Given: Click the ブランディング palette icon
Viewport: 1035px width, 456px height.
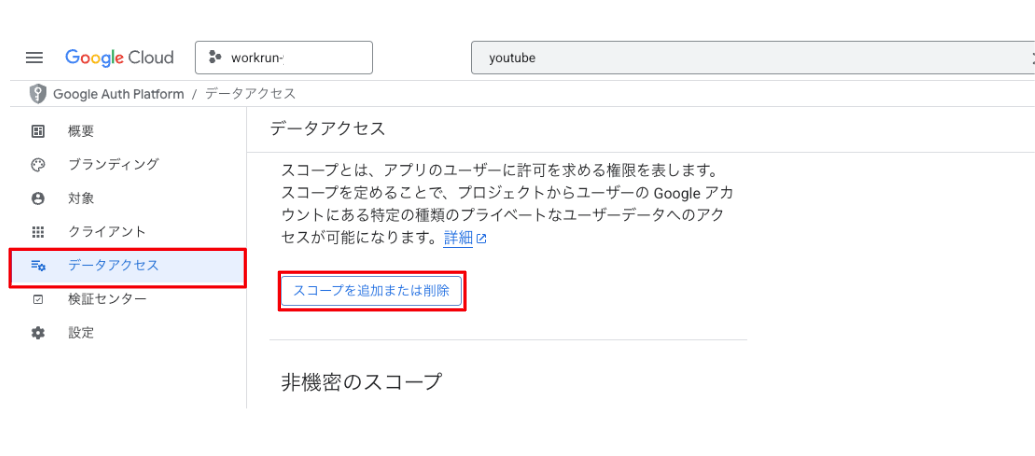Looking at the screenshot, I should [x=38, y=165].
